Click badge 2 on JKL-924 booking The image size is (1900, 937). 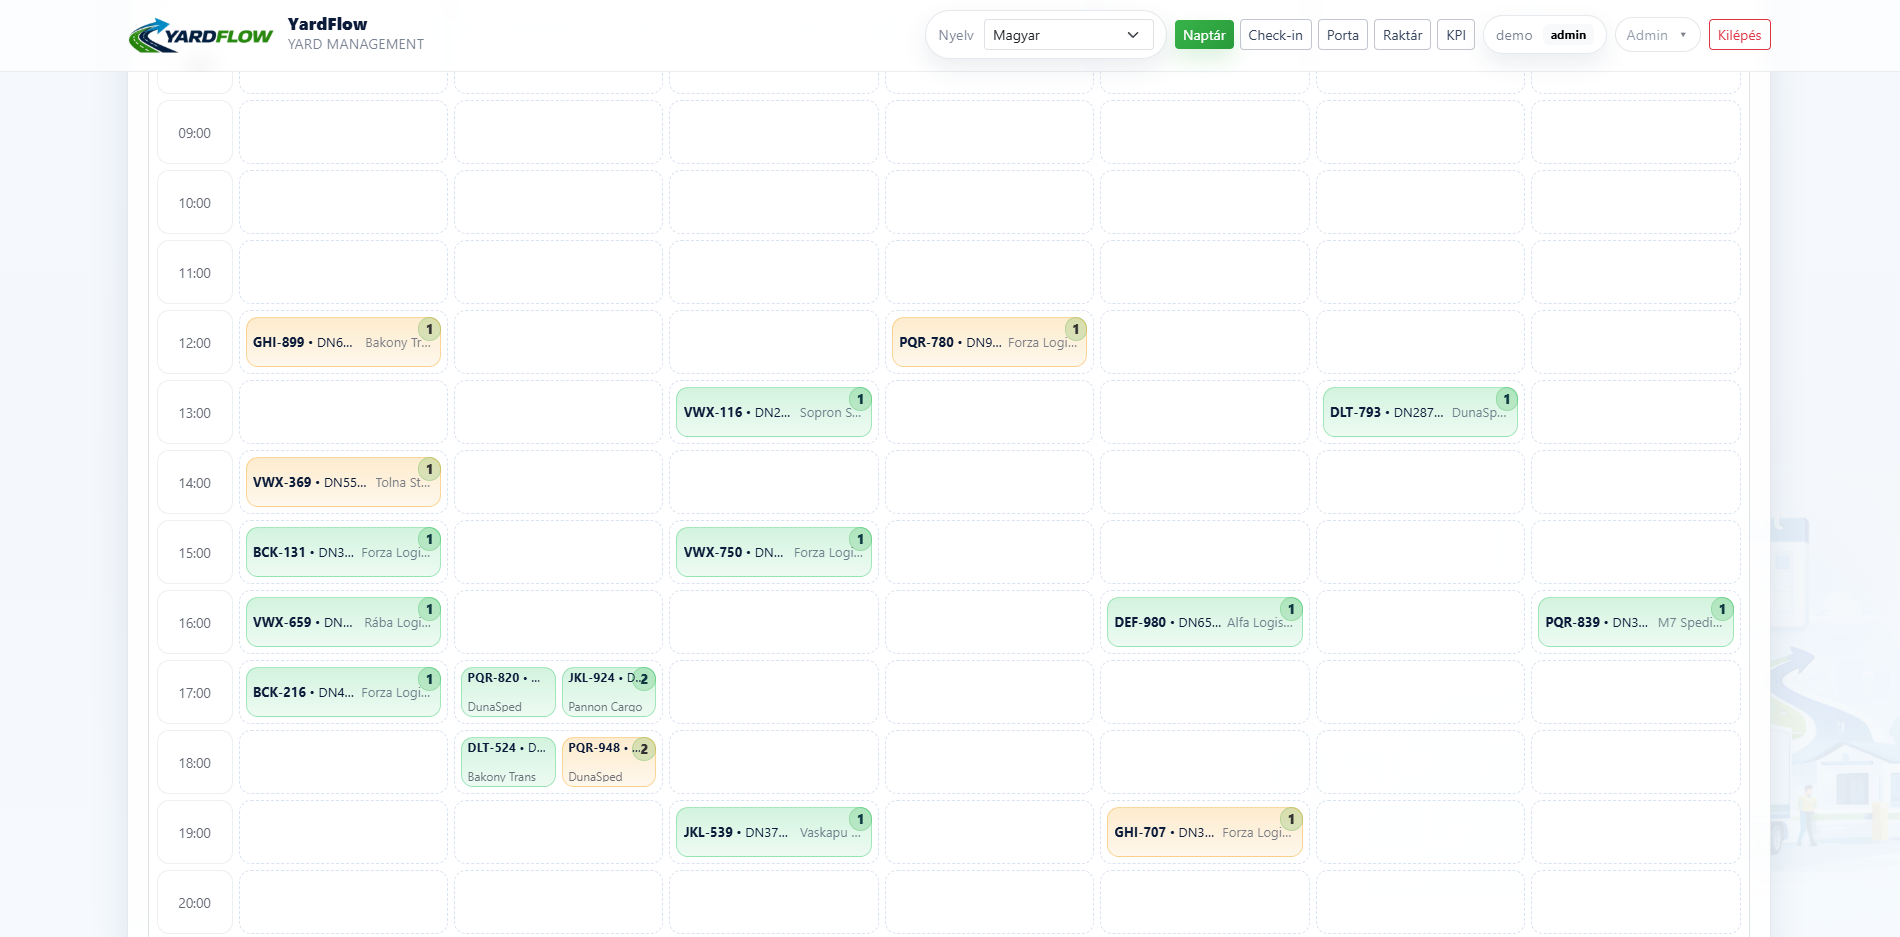tap(643, 679)
